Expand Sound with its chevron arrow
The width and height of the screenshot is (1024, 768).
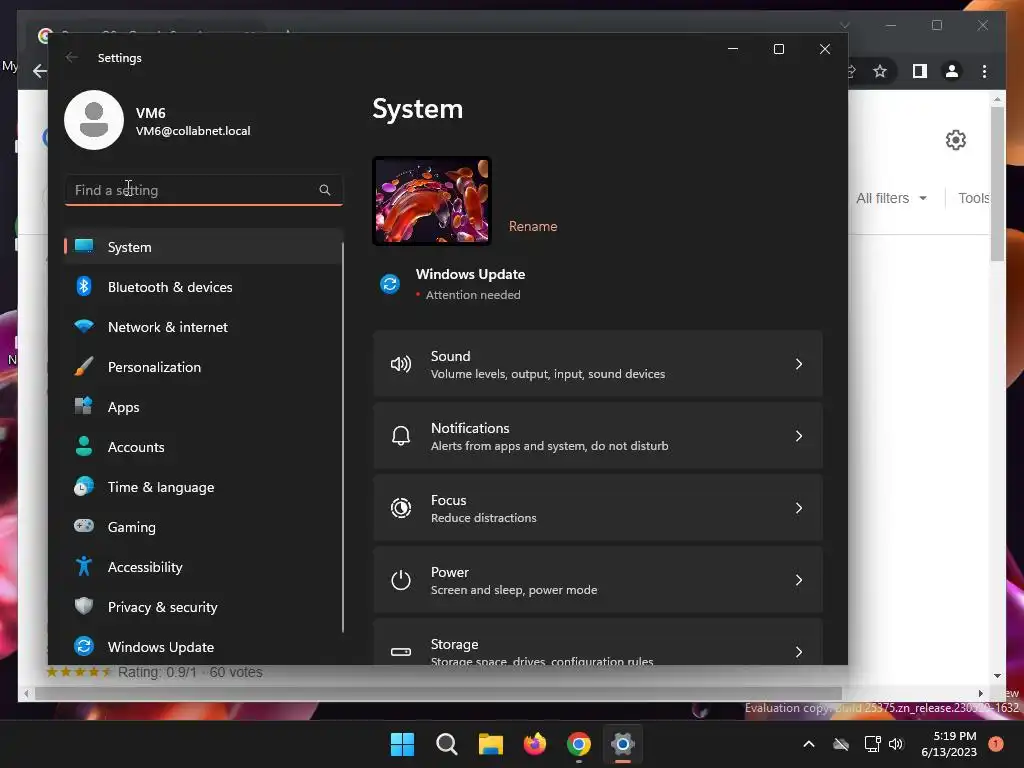tap(799, 364)
